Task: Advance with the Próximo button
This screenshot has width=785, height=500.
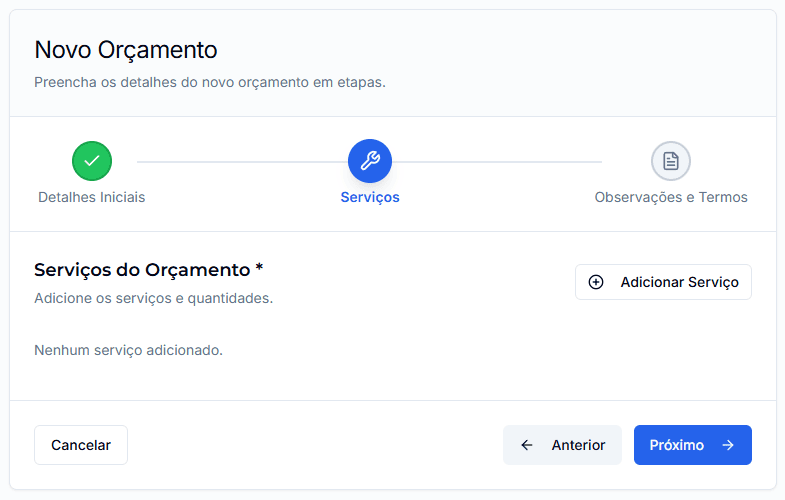Action: pos(692,445)
